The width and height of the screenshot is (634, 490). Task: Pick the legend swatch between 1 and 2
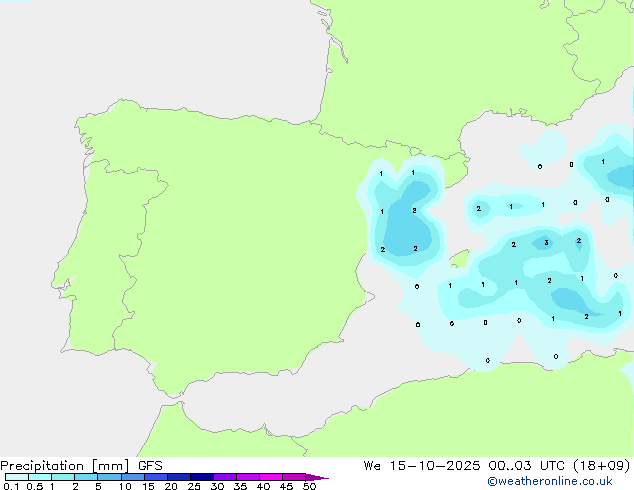[63, 477]
